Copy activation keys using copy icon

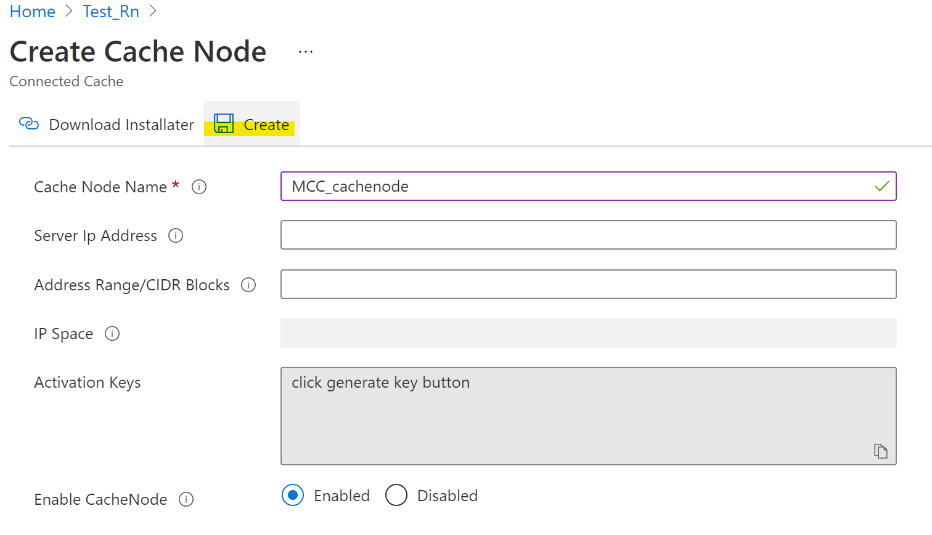881,451
